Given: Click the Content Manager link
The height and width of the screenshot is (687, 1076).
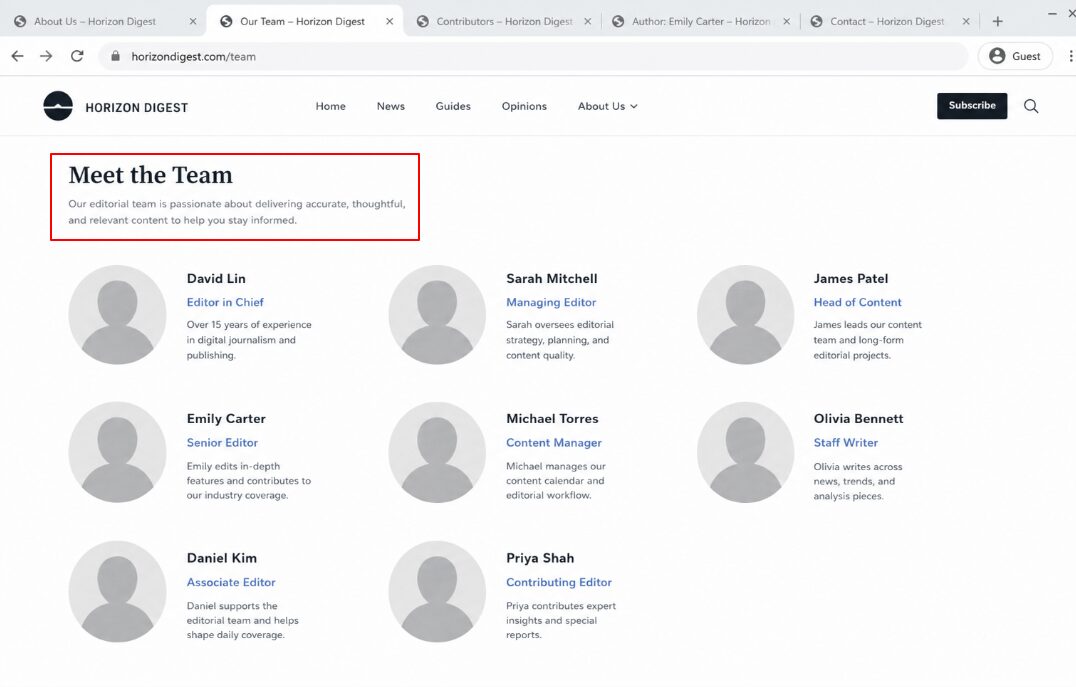Looking at the screenshot, I should pos(554,443).
